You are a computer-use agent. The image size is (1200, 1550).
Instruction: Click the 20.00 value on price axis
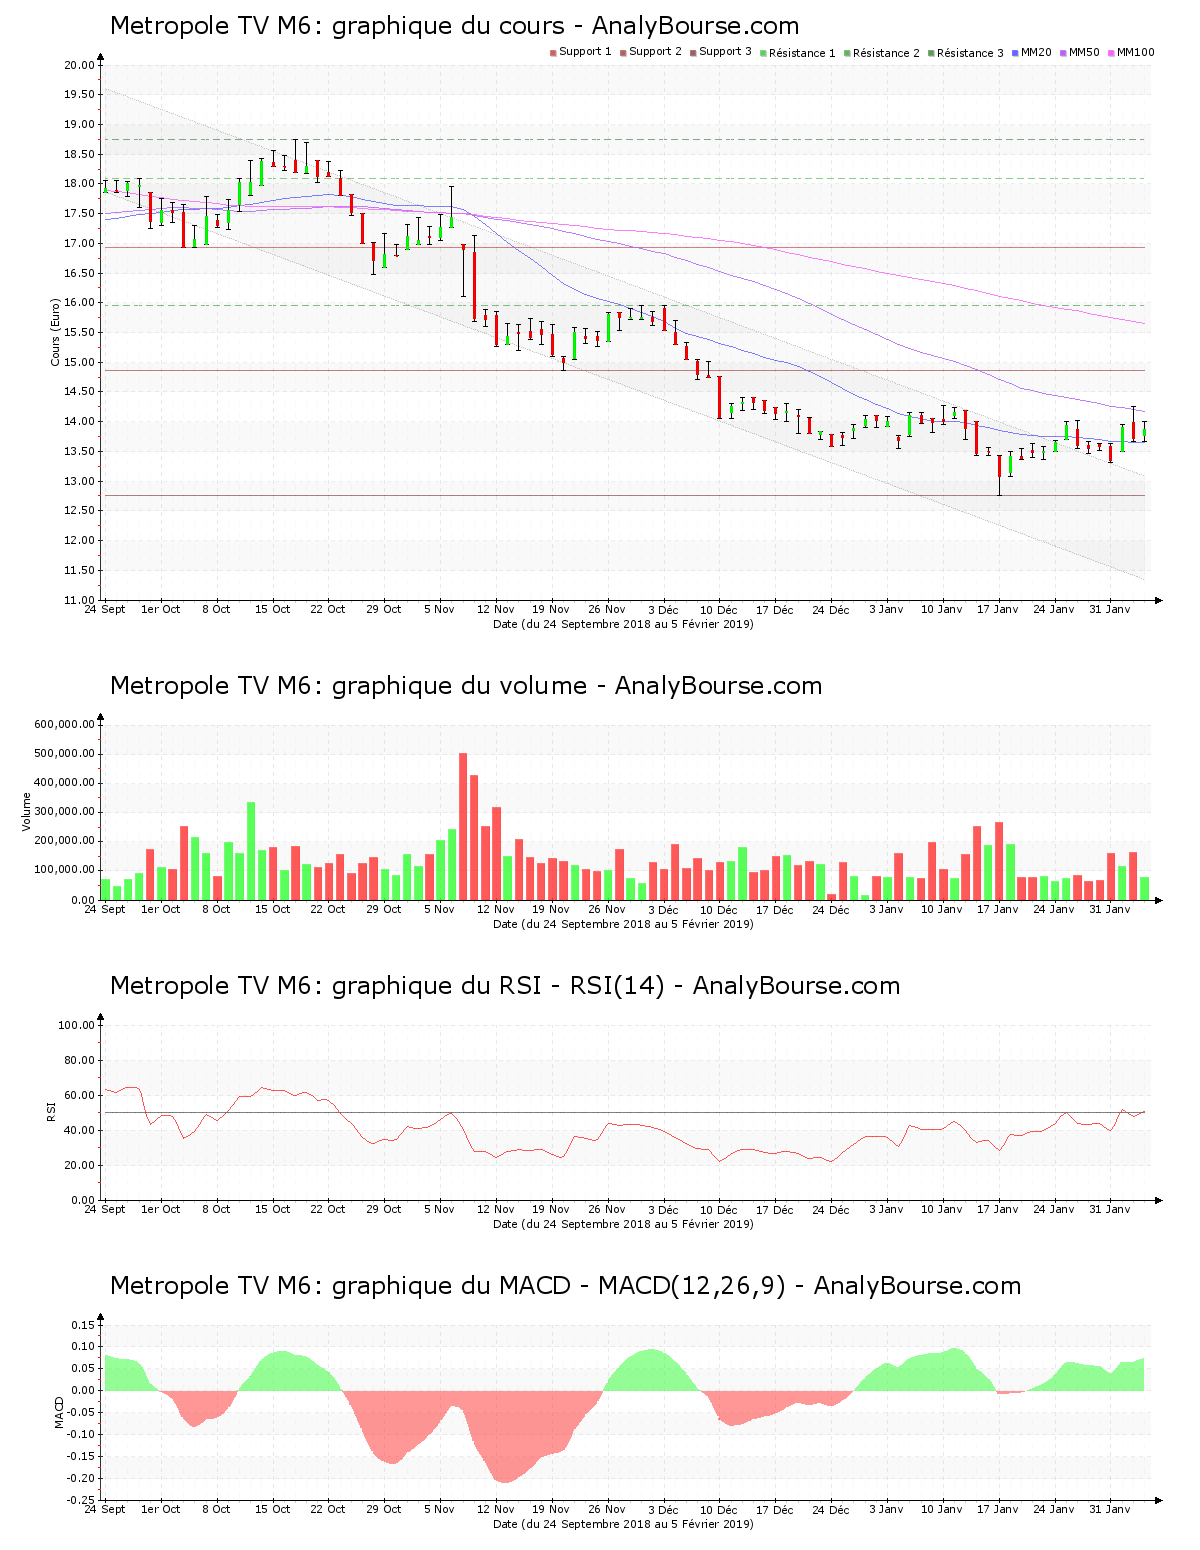tap(79, 66)
